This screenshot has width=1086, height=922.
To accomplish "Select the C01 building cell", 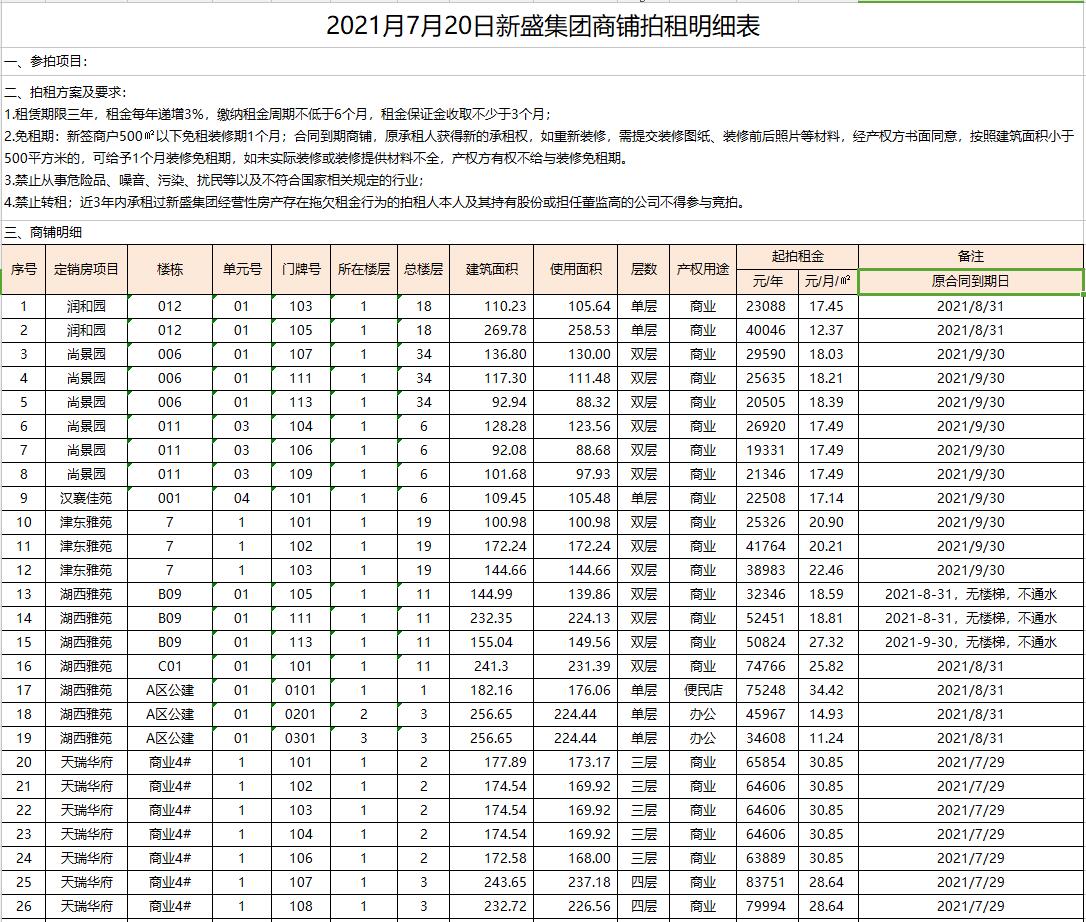I will click(x=170, y=666).
